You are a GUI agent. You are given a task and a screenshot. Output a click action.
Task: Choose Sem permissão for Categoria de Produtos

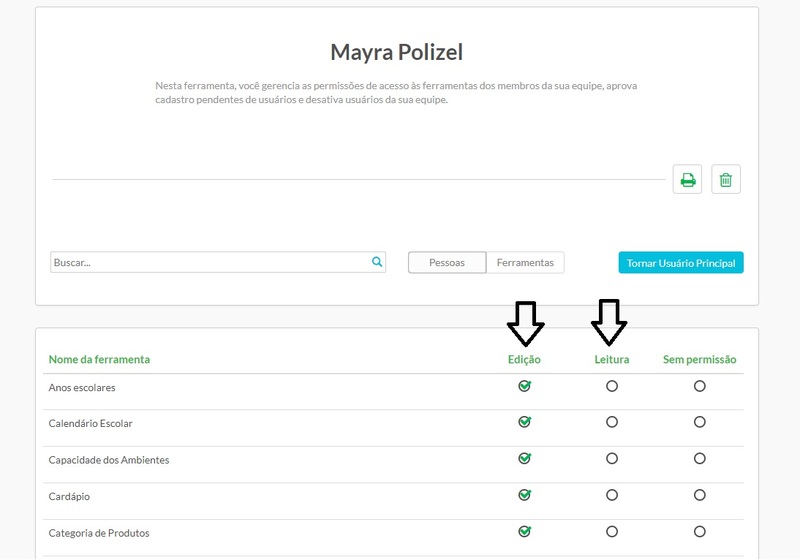(699, 531)
